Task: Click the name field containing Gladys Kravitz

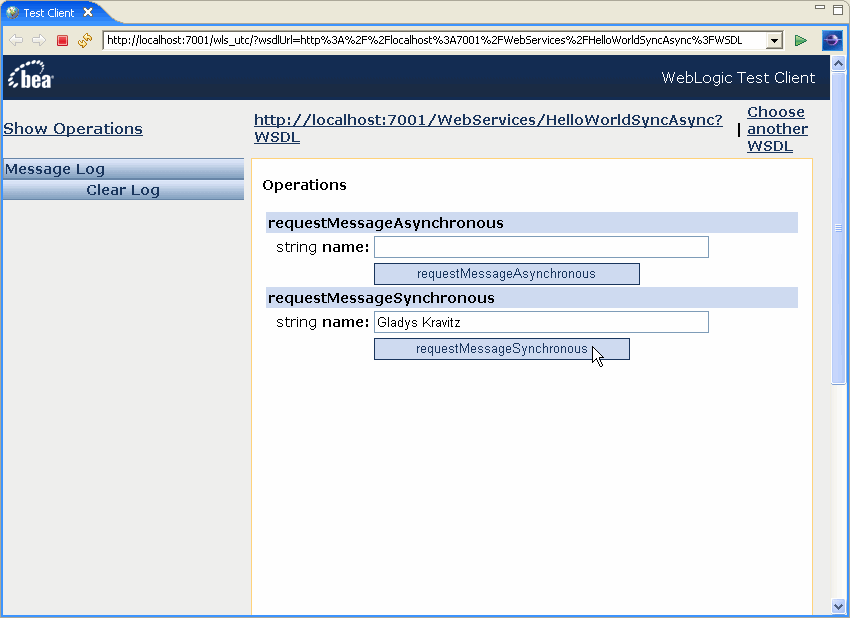Action: (x=541, y=322)
